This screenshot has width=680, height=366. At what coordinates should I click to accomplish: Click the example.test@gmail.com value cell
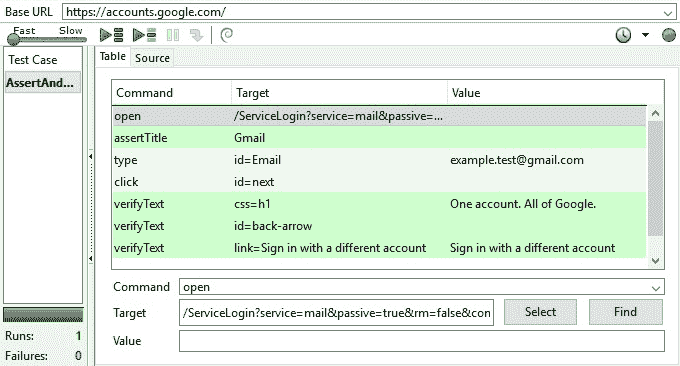click(x=517, y=160)
